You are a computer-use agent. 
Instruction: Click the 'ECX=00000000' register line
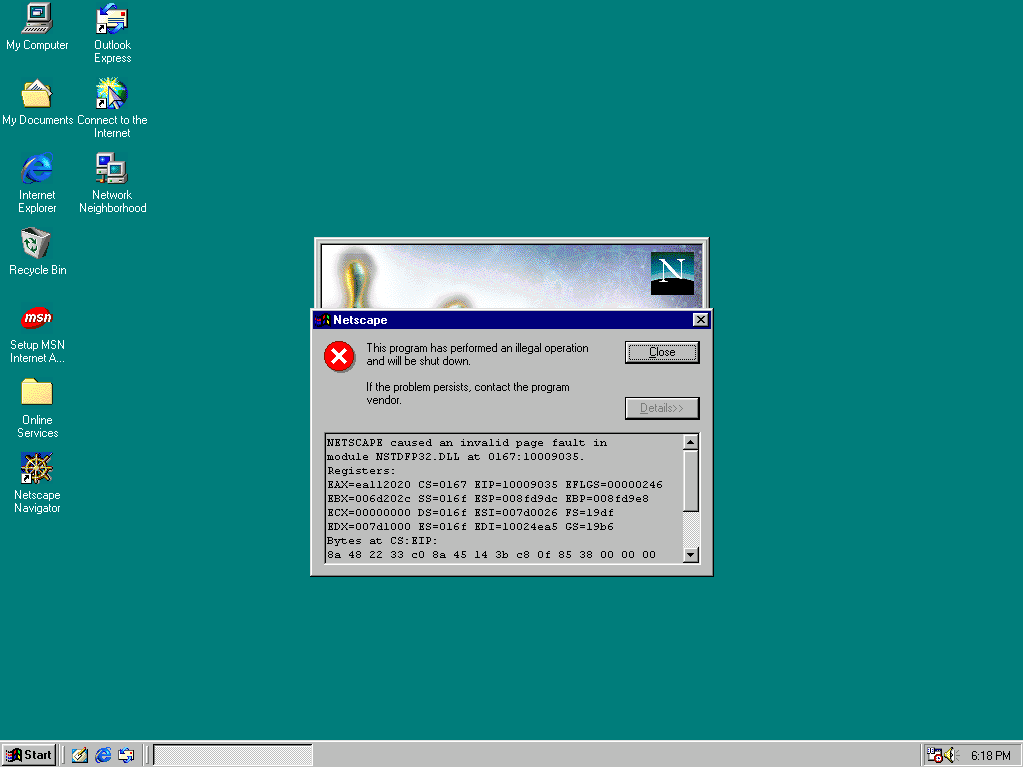(470, 513)
